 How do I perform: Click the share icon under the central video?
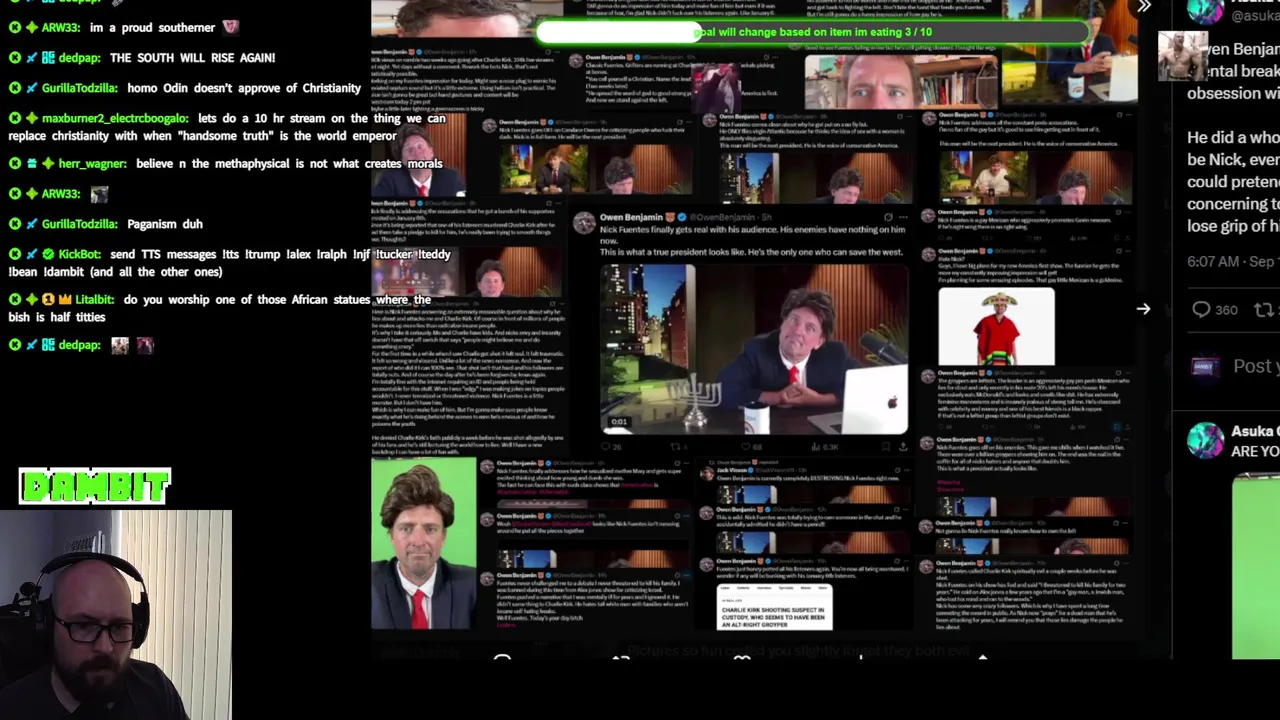[x=903, y=447]
